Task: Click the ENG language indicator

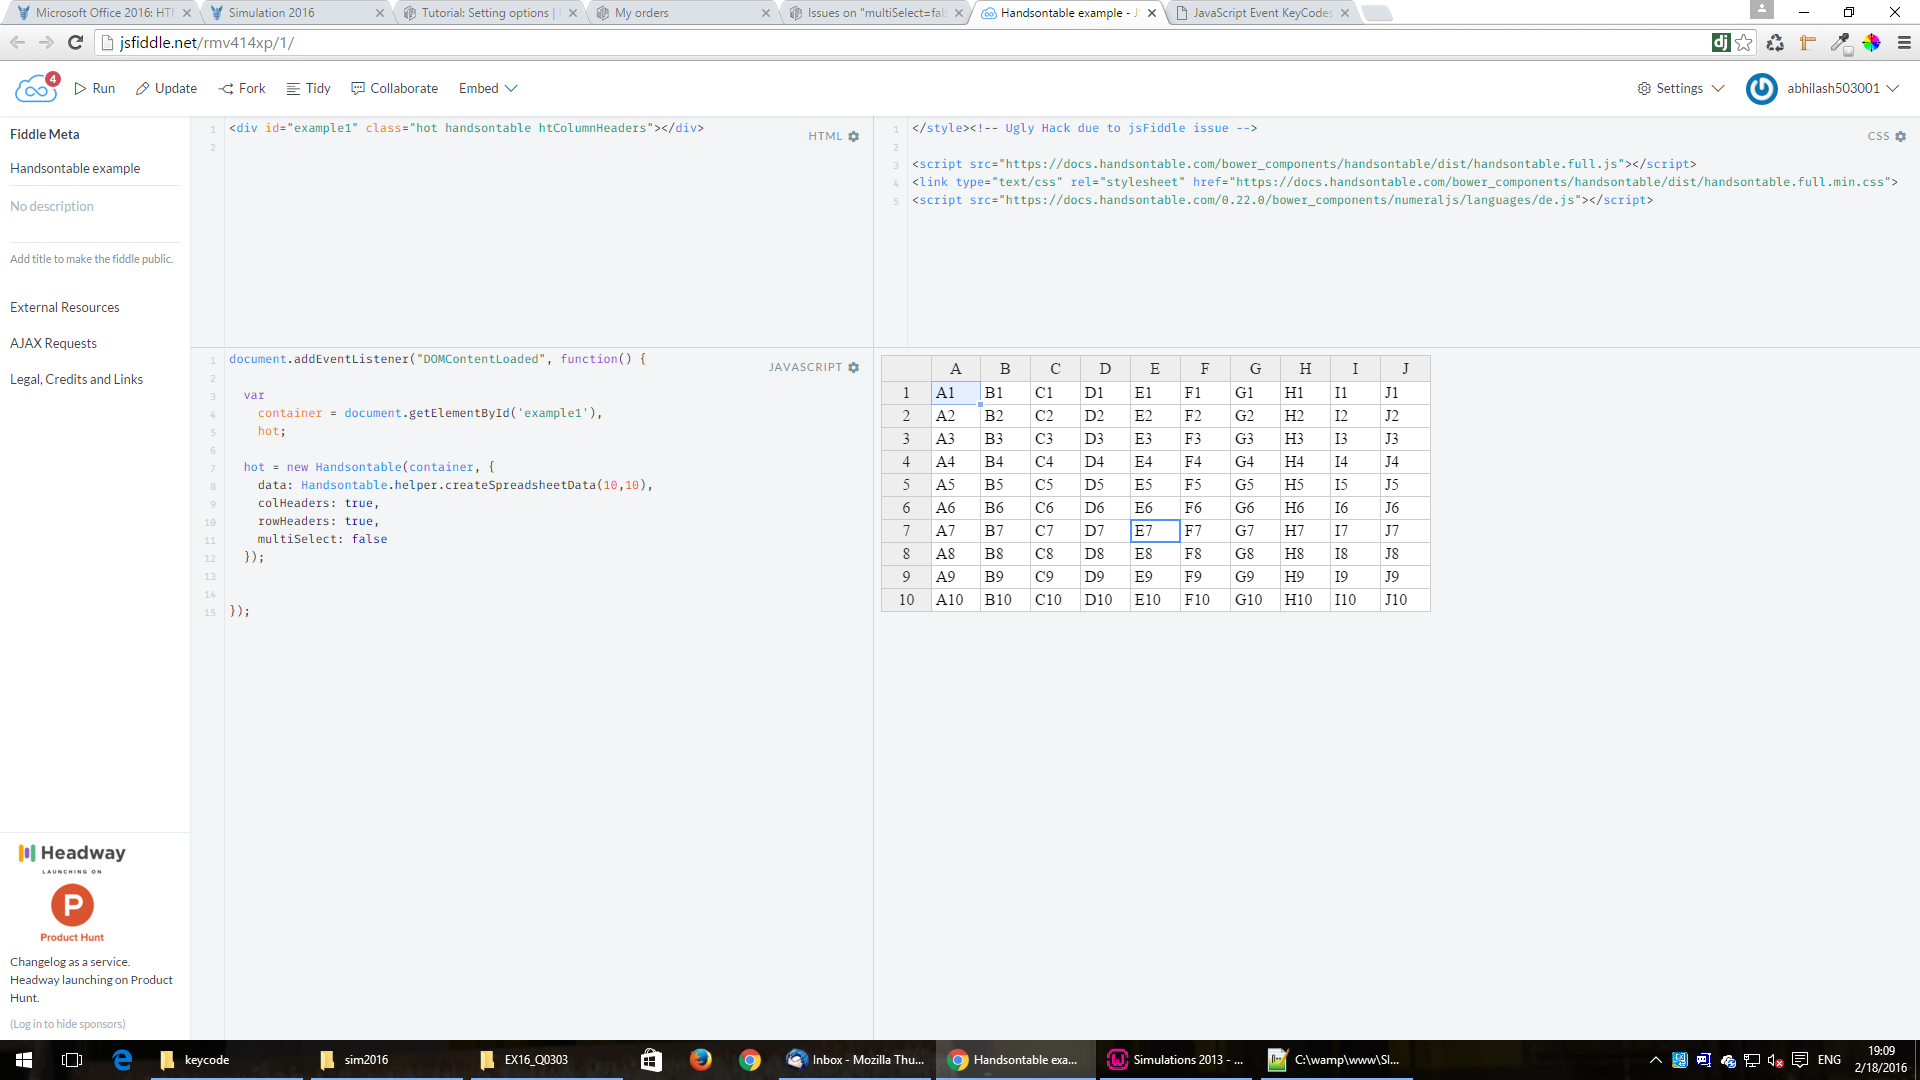Action: click(1829, 1060)
